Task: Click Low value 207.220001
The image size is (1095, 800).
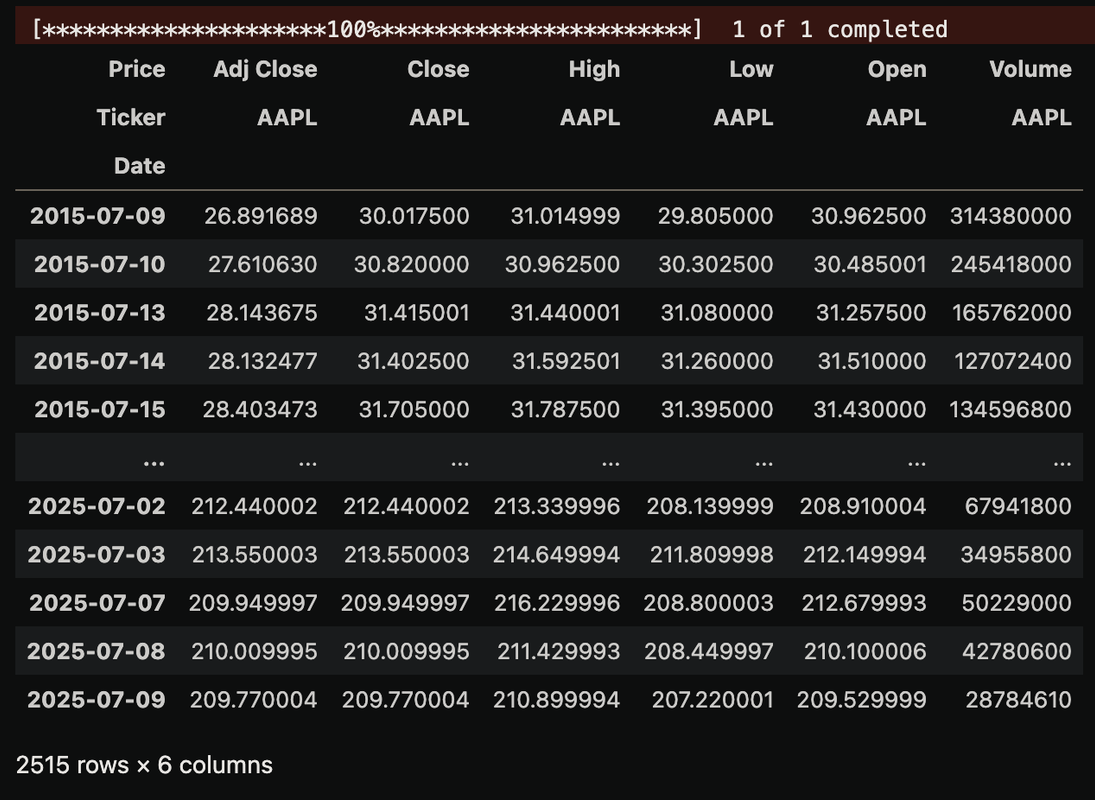Action: pyautogui.click(x=713, y=699)
